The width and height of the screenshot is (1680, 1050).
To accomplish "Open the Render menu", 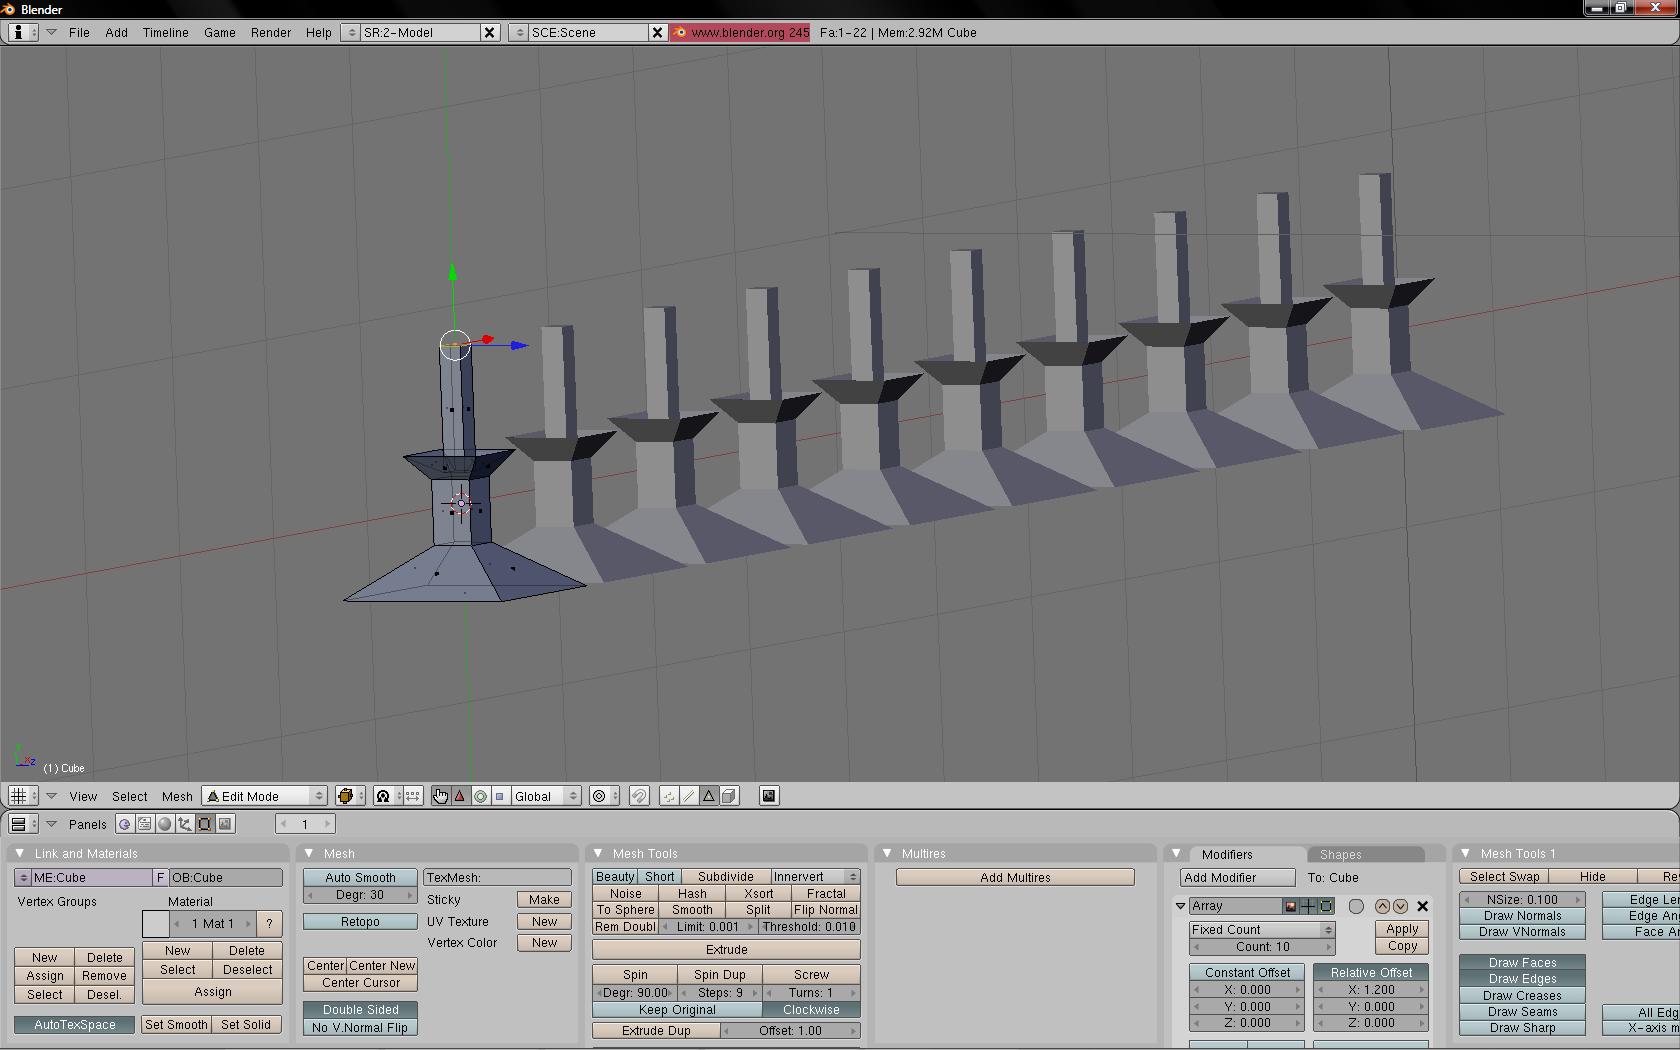I will tap(270, 32).
